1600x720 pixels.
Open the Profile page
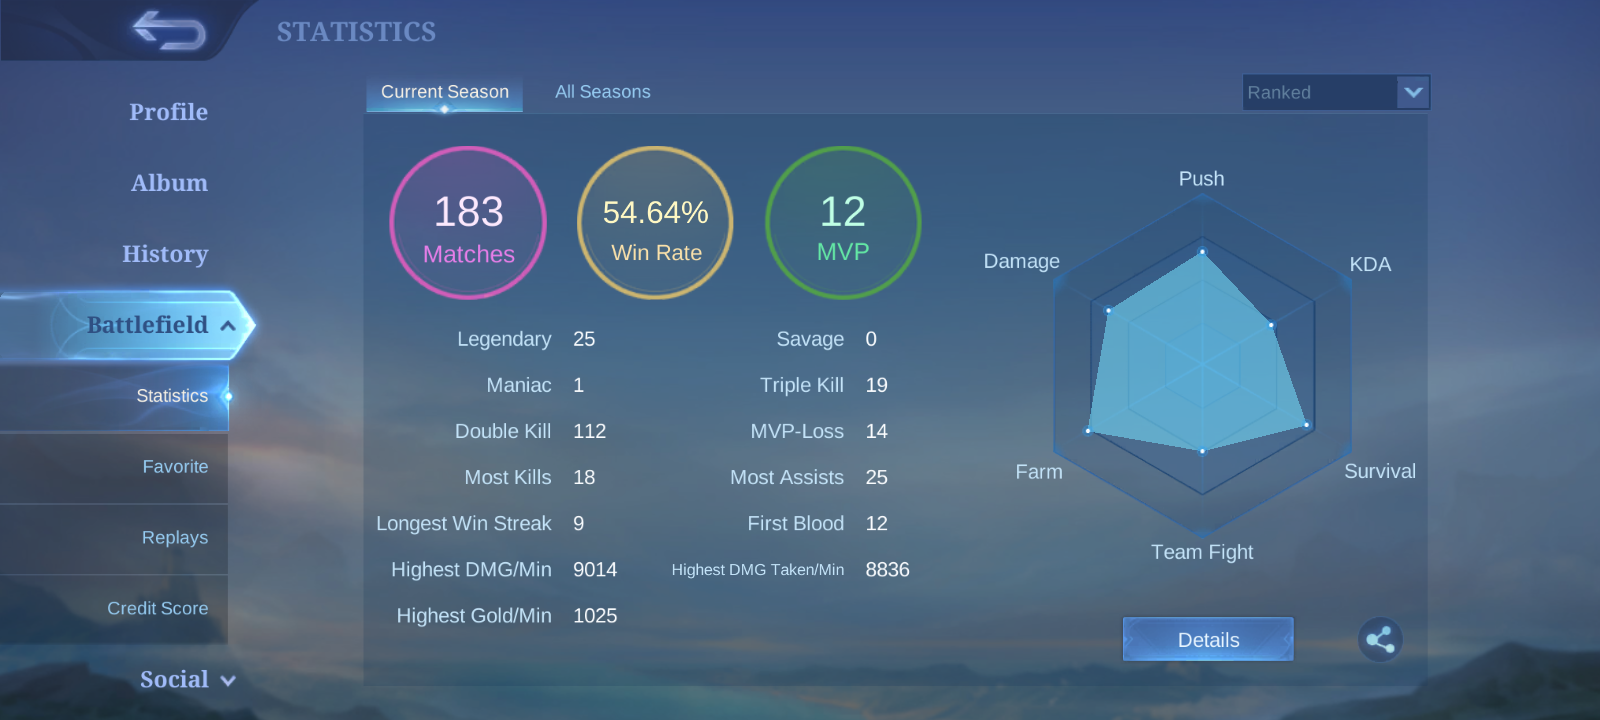168,112
